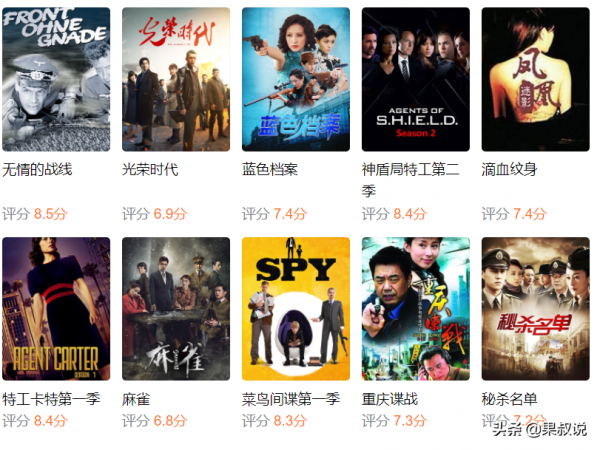Select the 秘杀名单 poster thumbnail
The height and width of the screenshot is (450, 600).
[536, 309]
